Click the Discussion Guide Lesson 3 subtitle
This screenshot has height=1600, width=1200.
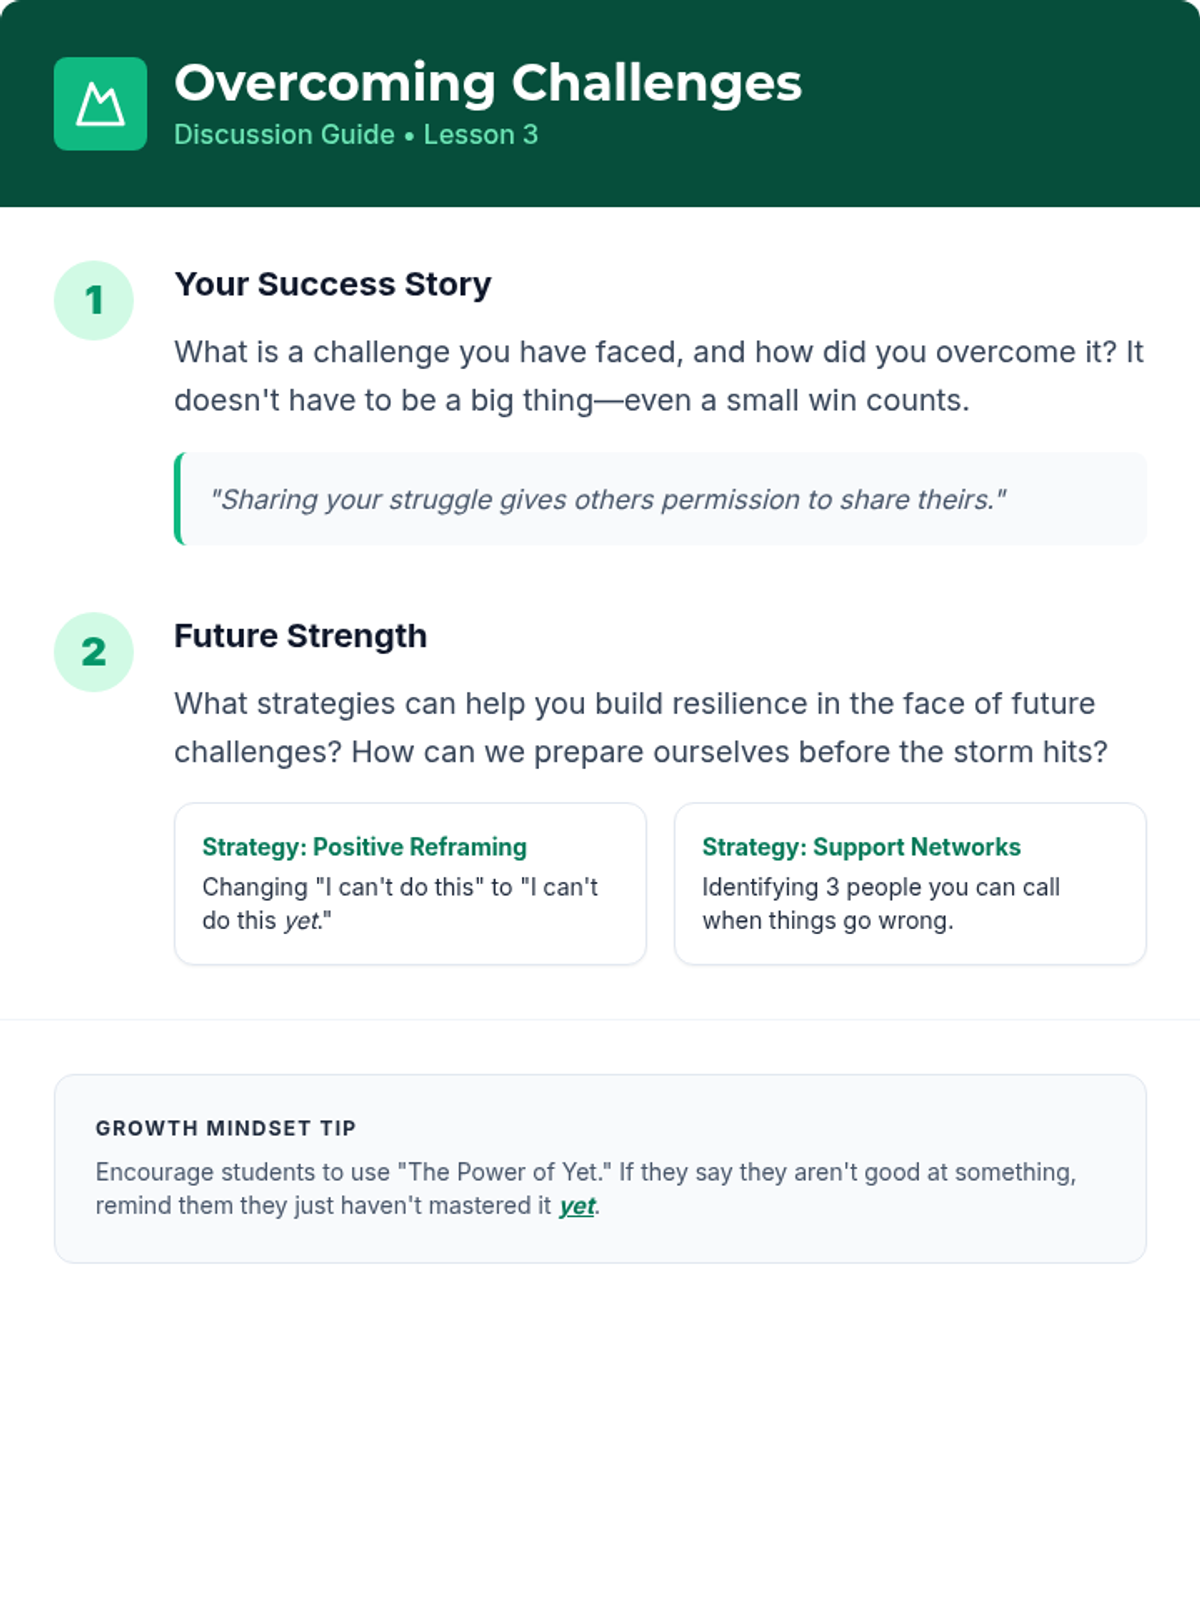point(356,135)
